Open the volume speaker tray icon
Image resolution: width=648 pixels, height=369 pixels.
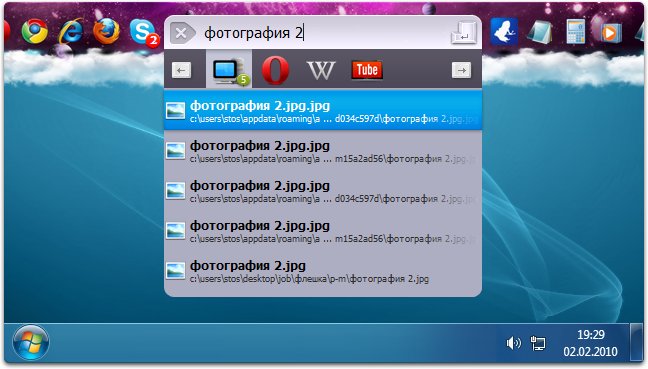coord(513,343)
